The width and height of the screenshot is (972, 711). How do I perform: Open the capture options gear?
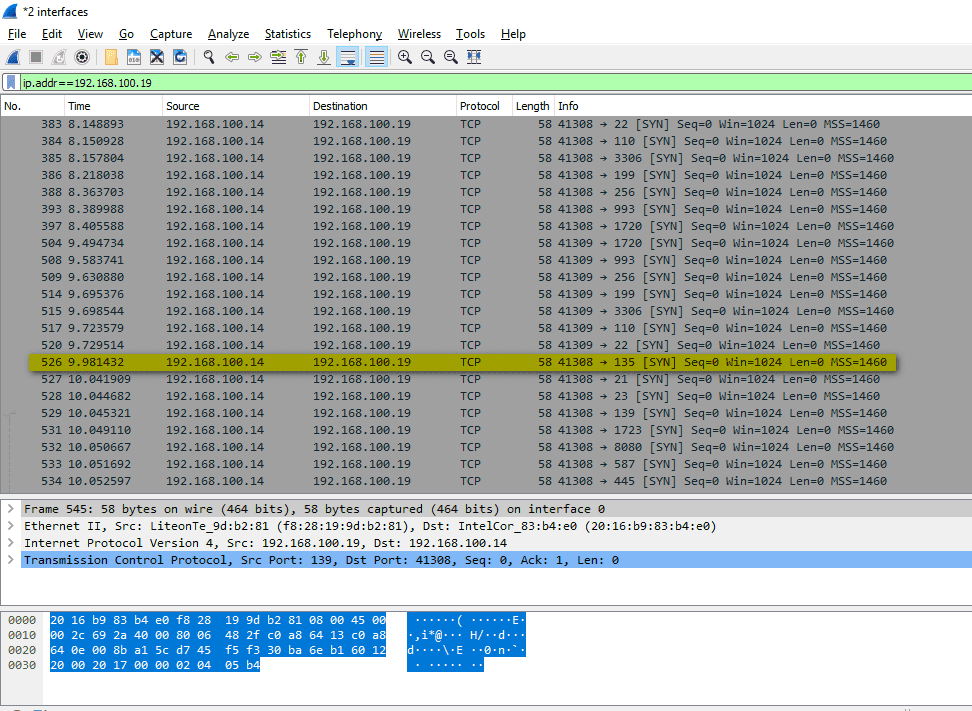coord(81,57)
